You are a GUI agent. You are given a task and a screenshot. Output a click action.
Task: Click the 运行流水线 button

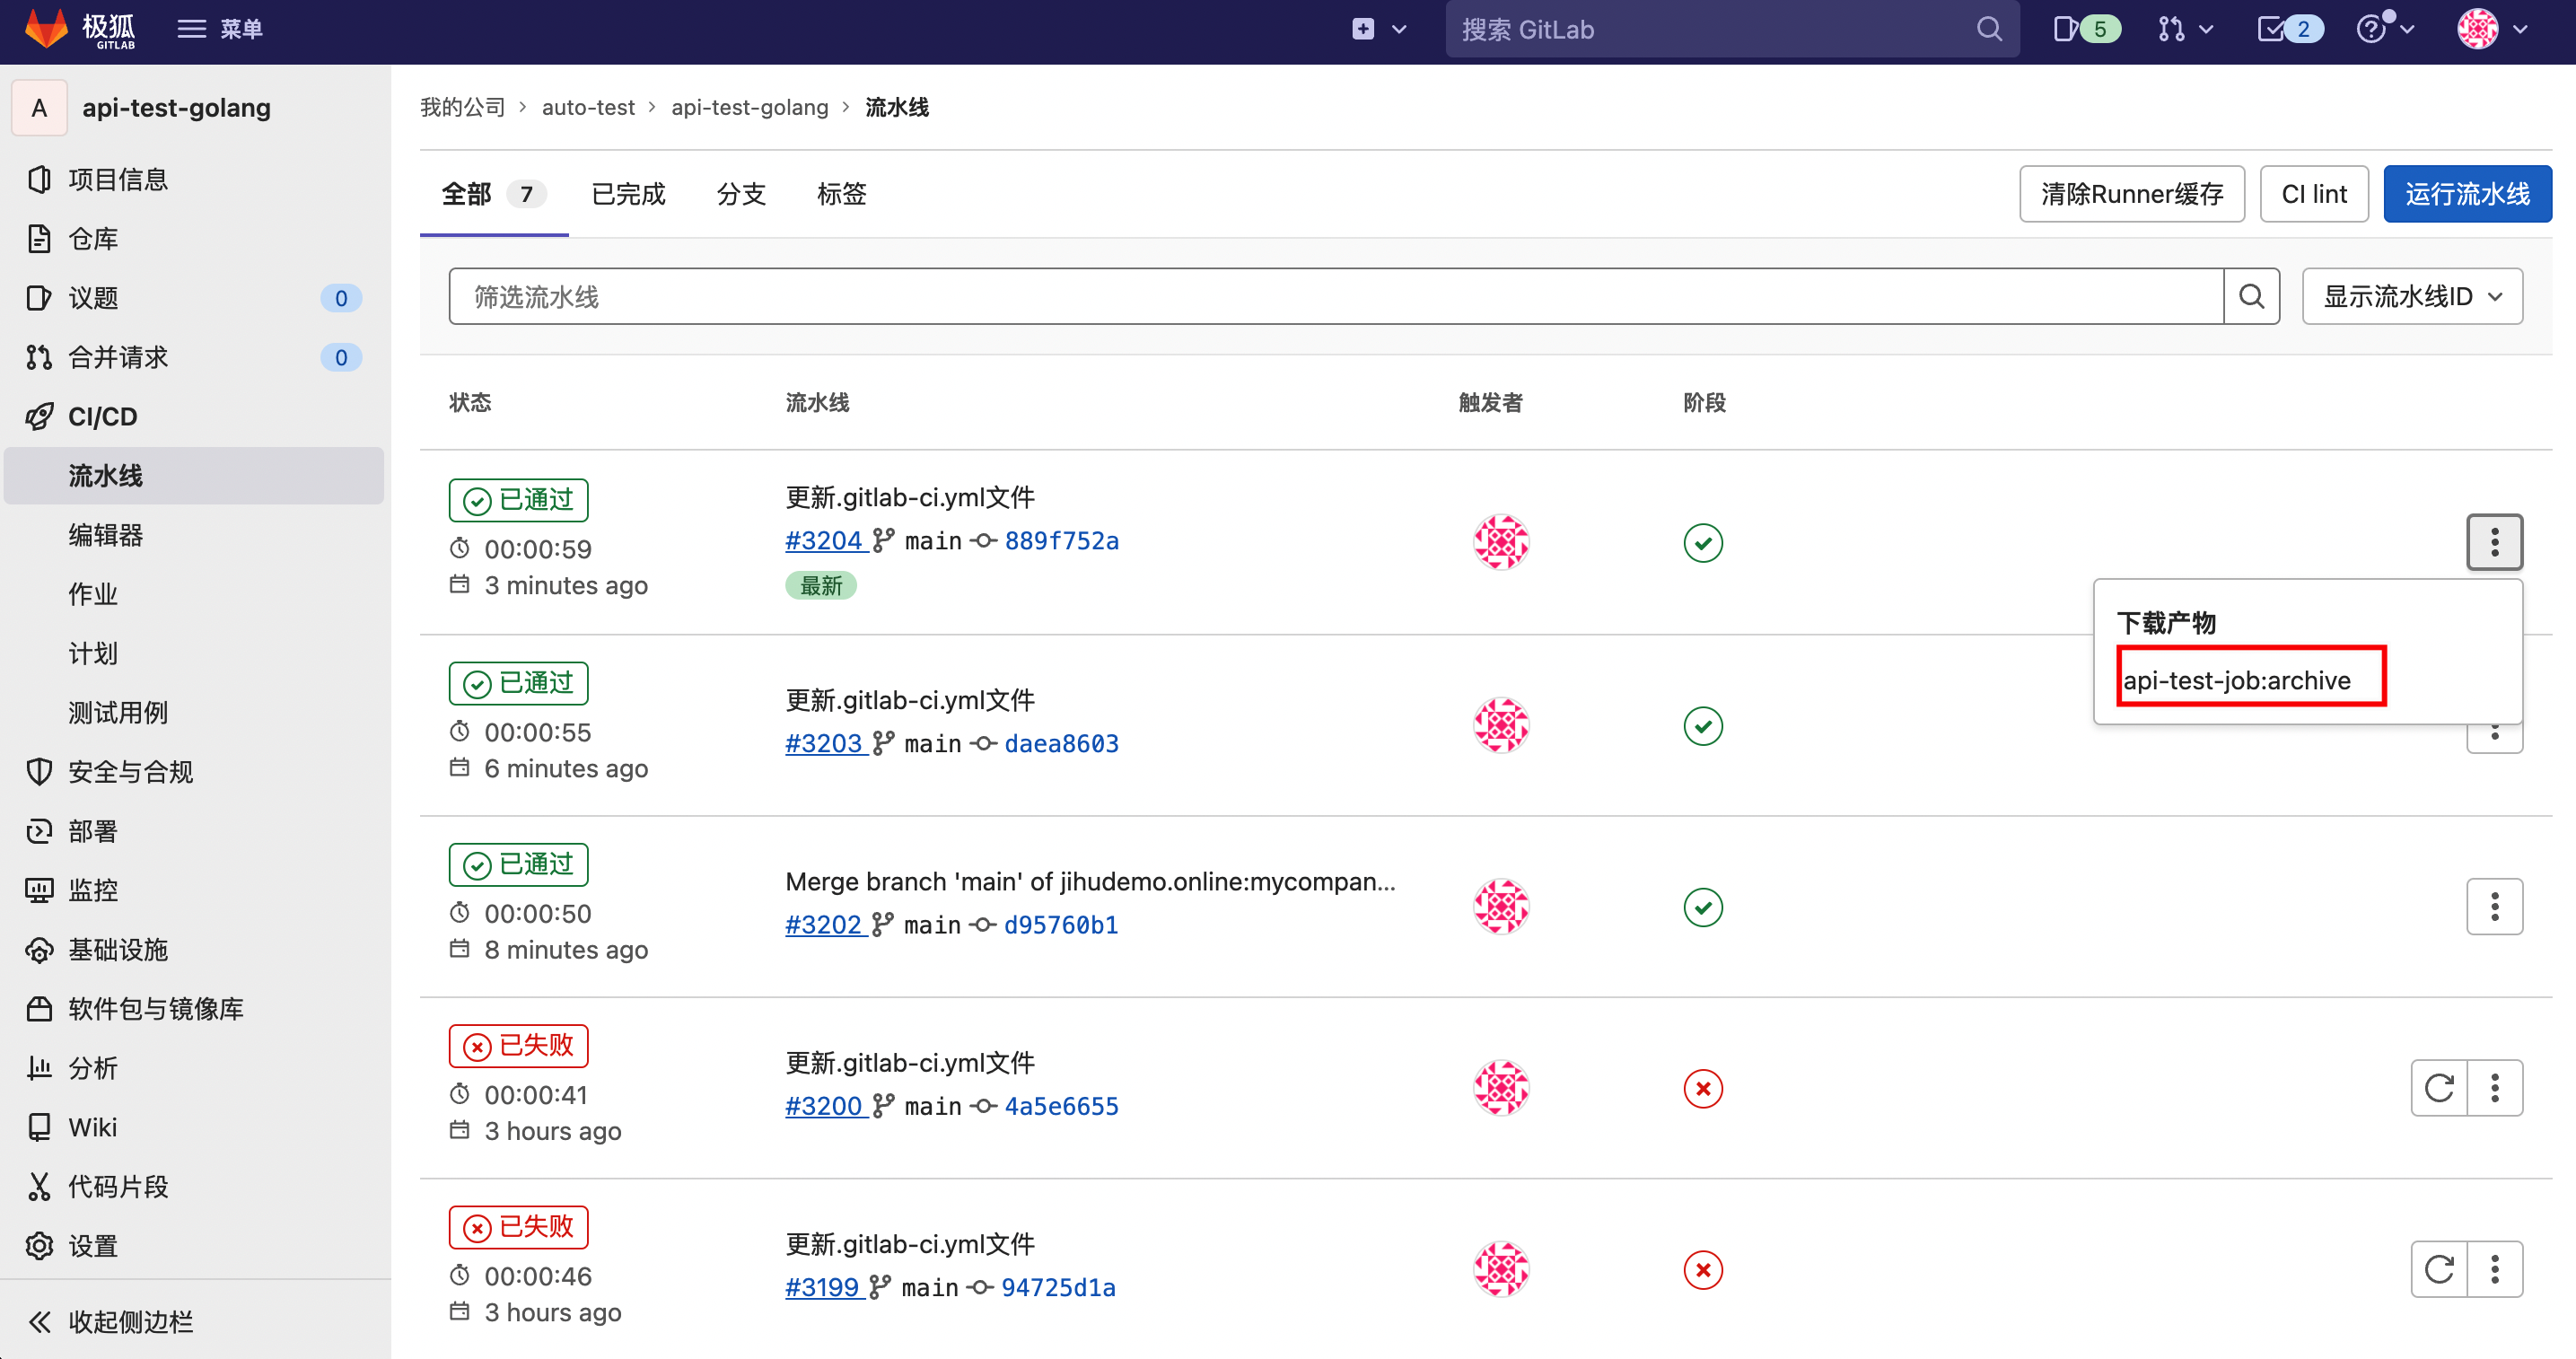pos(2466,194)
